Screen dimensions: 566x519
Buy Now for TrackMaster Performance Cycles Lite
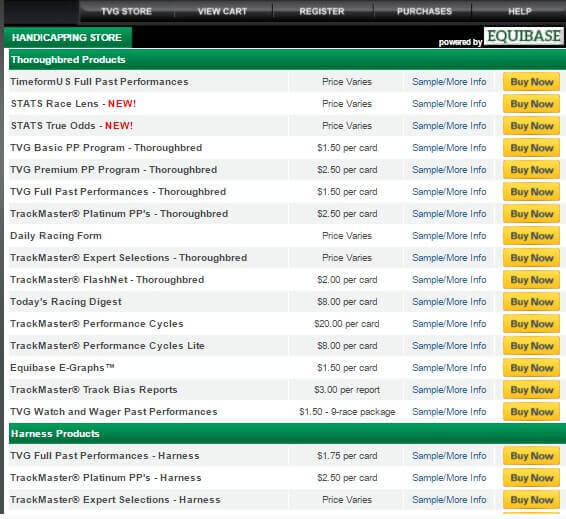point(531,346)
